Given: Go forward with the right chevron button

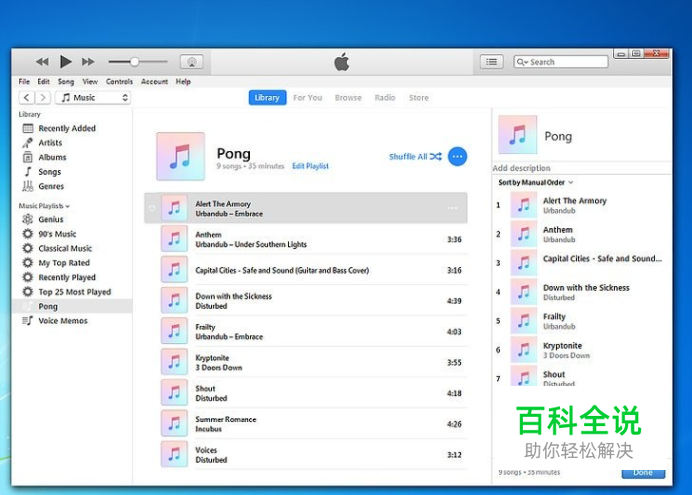Looking at the screenshot, I should tap(42, 98).
